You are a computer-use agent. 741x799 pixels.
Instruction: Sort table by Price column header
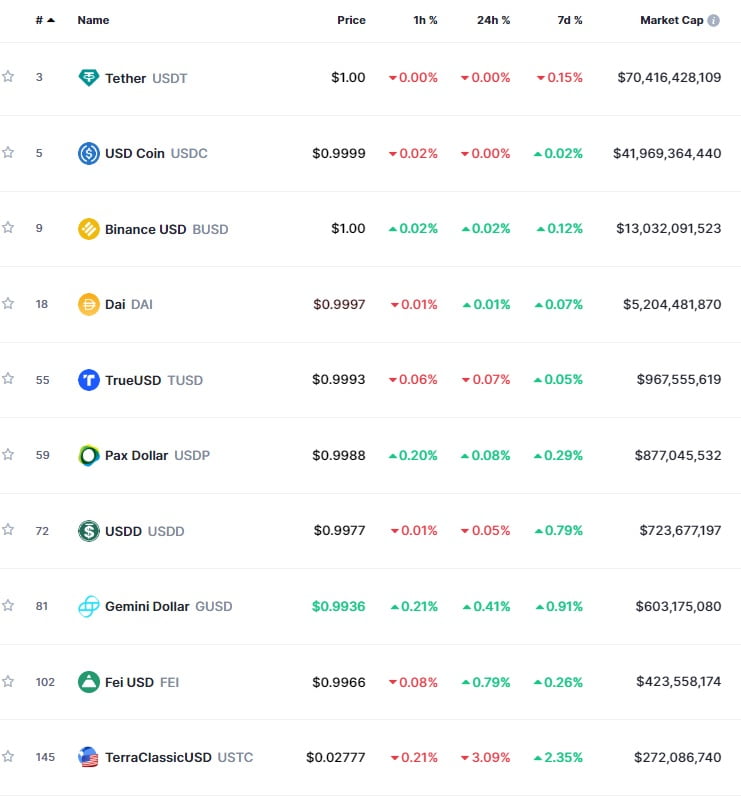(351, 20)
